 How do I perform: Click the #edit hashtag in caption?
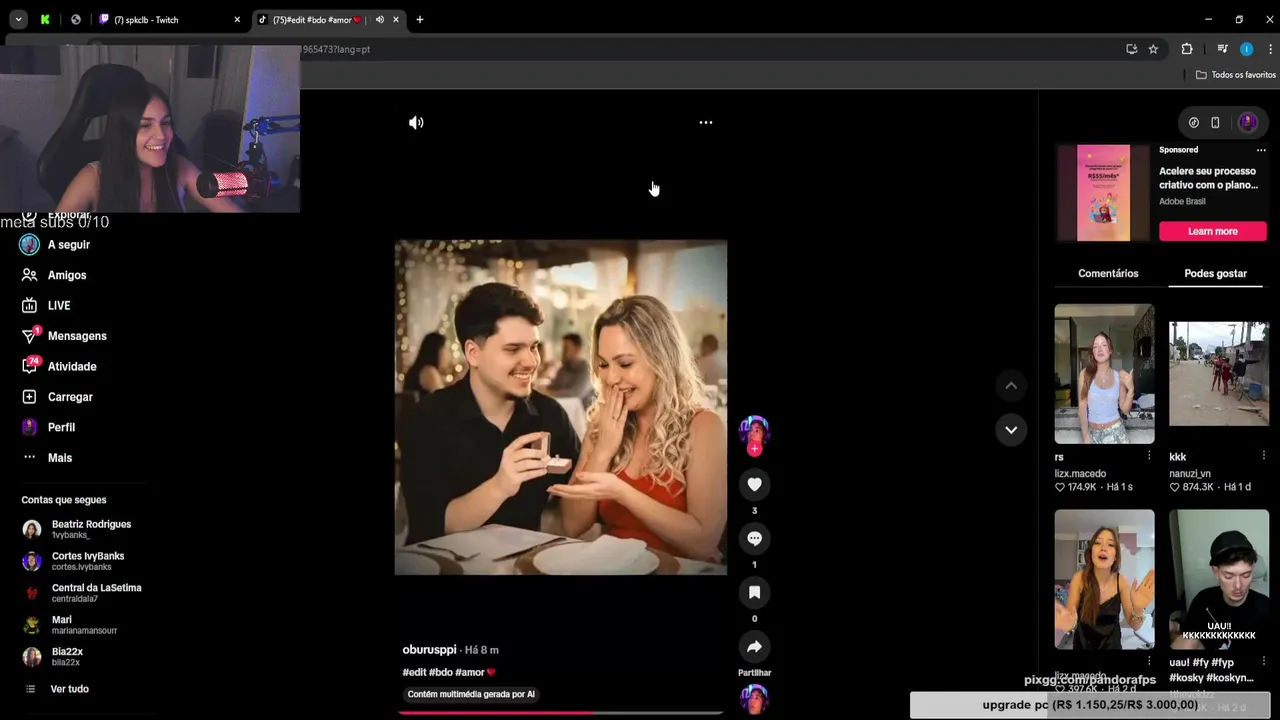pos(414,672)
